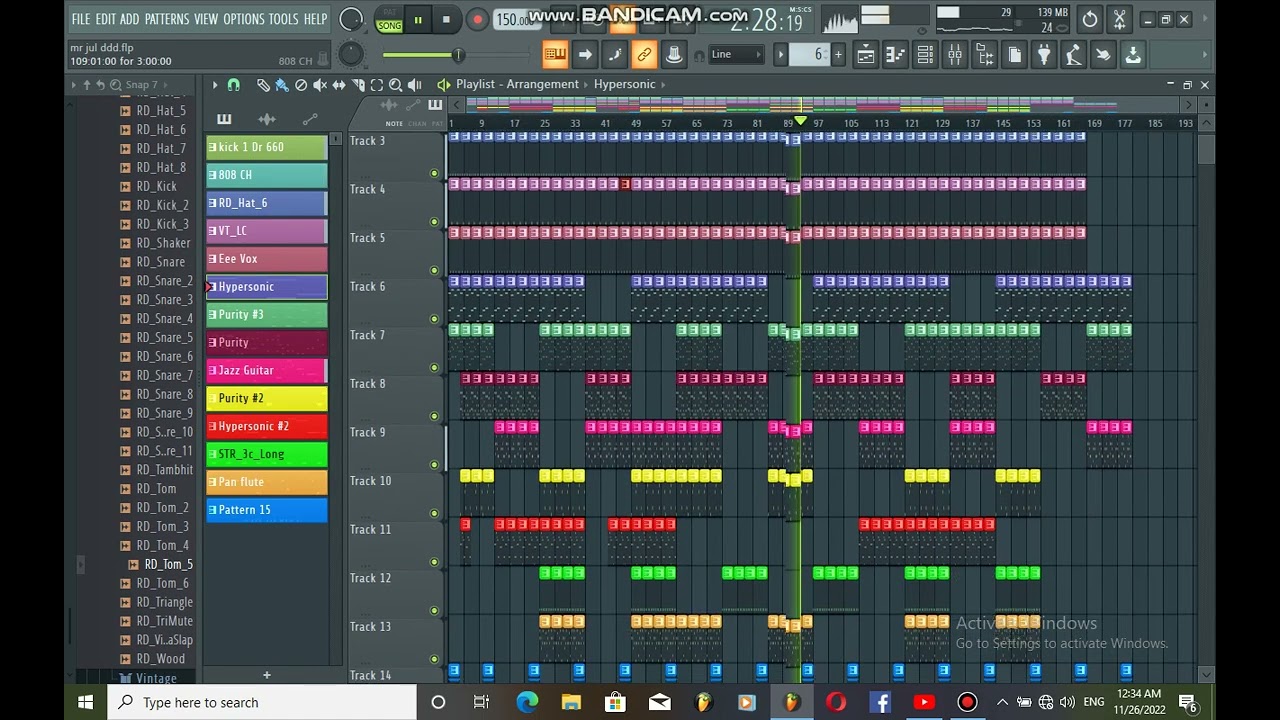This screenshot has height=720, width=1280.
Task: Open the EDIT menu
Action: click(x=105, y=19)
